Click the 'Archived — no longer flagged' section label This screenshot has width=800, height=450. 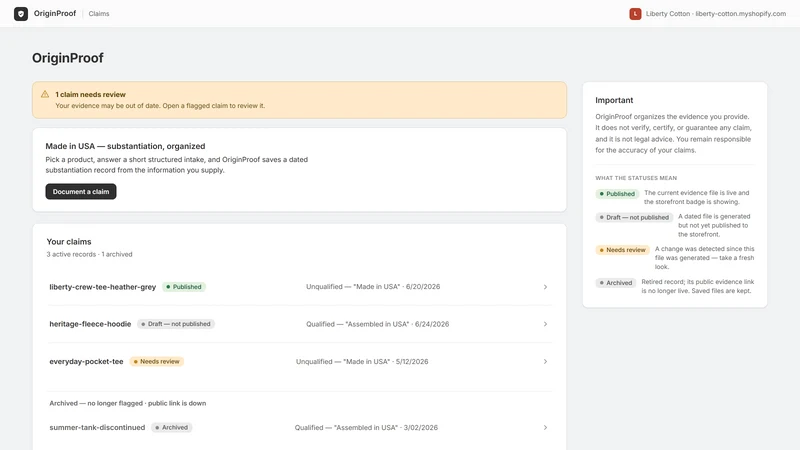(x=128, y=403)
